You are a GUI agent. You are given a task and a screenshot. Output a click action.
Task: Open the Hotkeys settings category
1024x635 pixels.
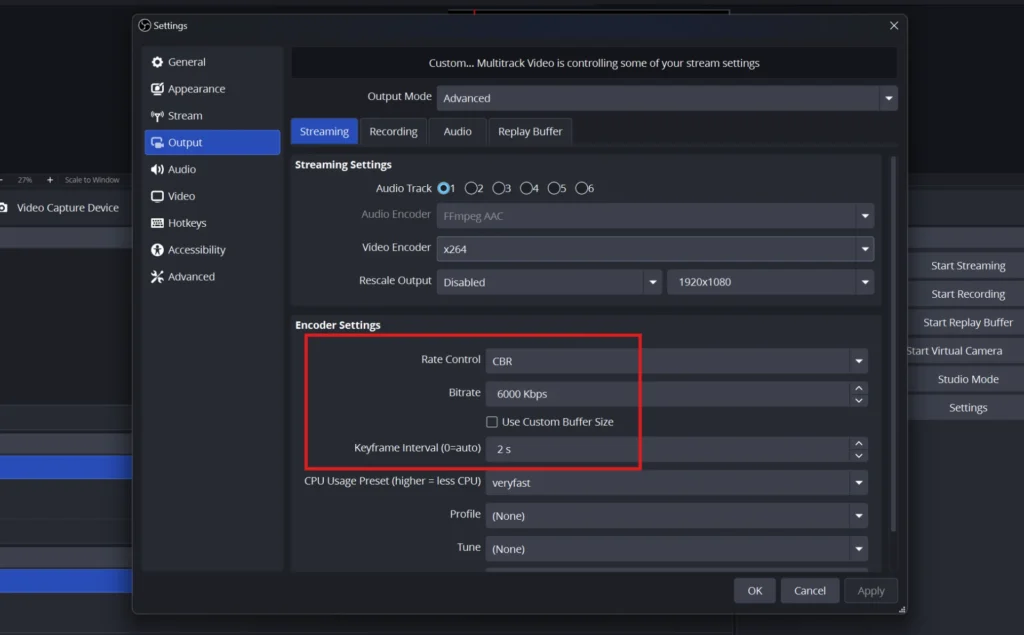tap(212, 223)
